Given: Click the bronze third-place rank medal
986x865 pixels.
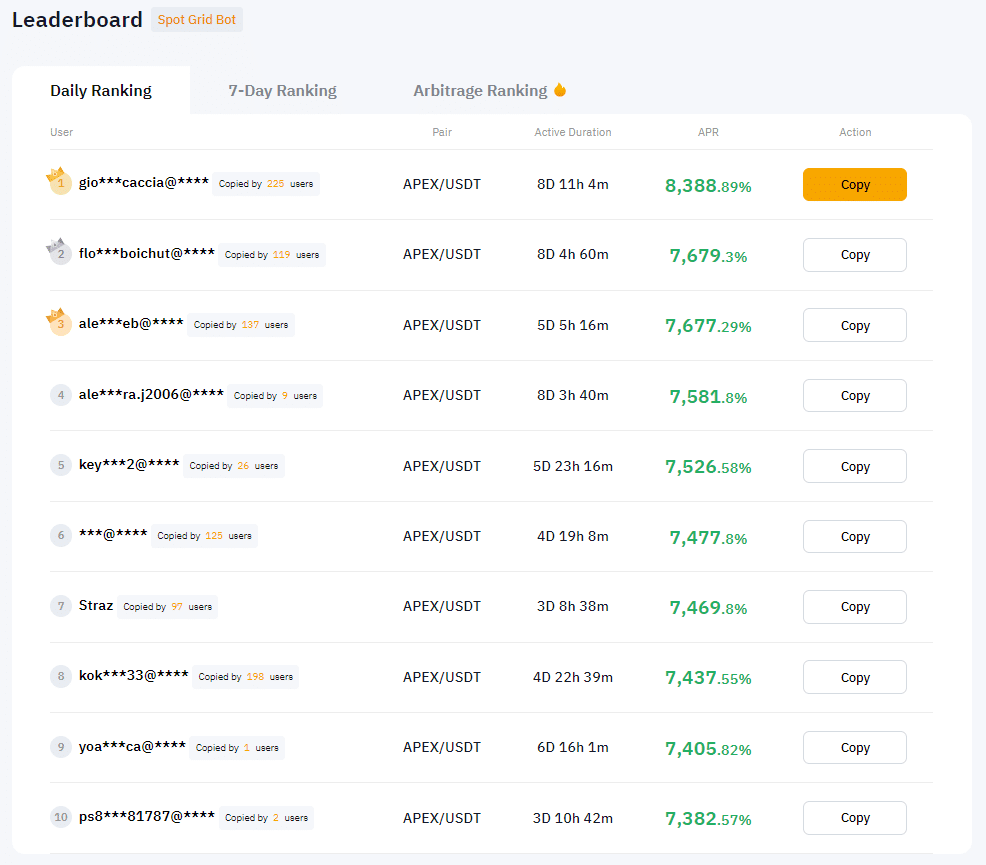Looking at the screenshot, I should [x=60, y=324].
